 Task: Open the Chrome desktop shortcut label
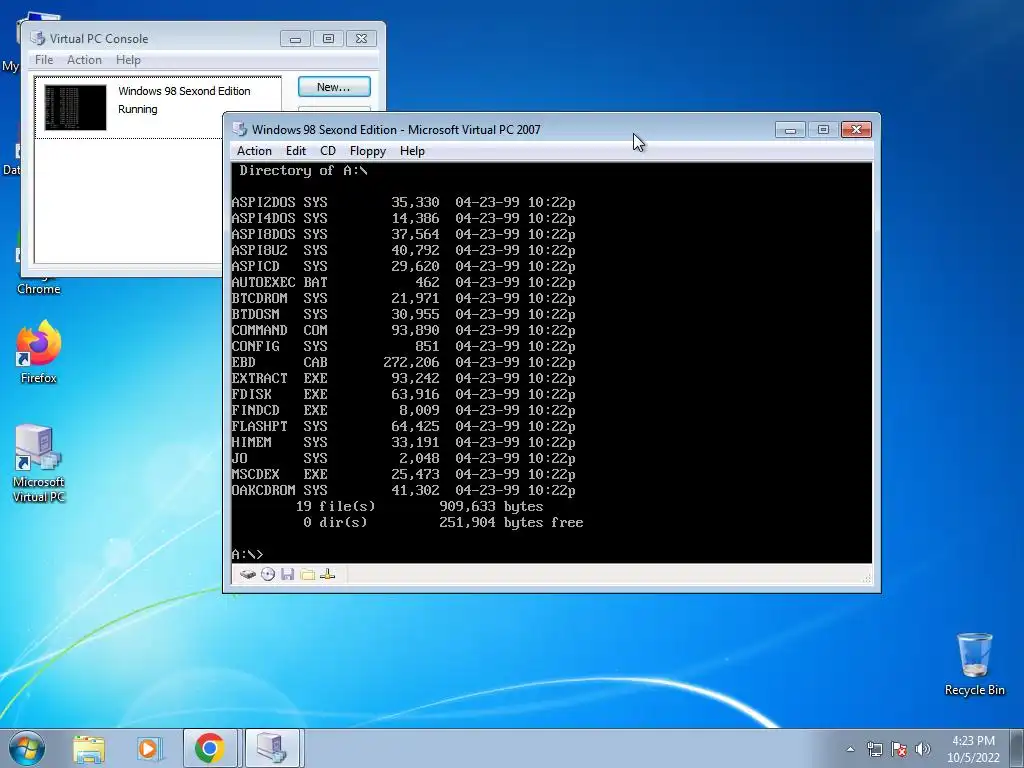click(x=39, y=289)
